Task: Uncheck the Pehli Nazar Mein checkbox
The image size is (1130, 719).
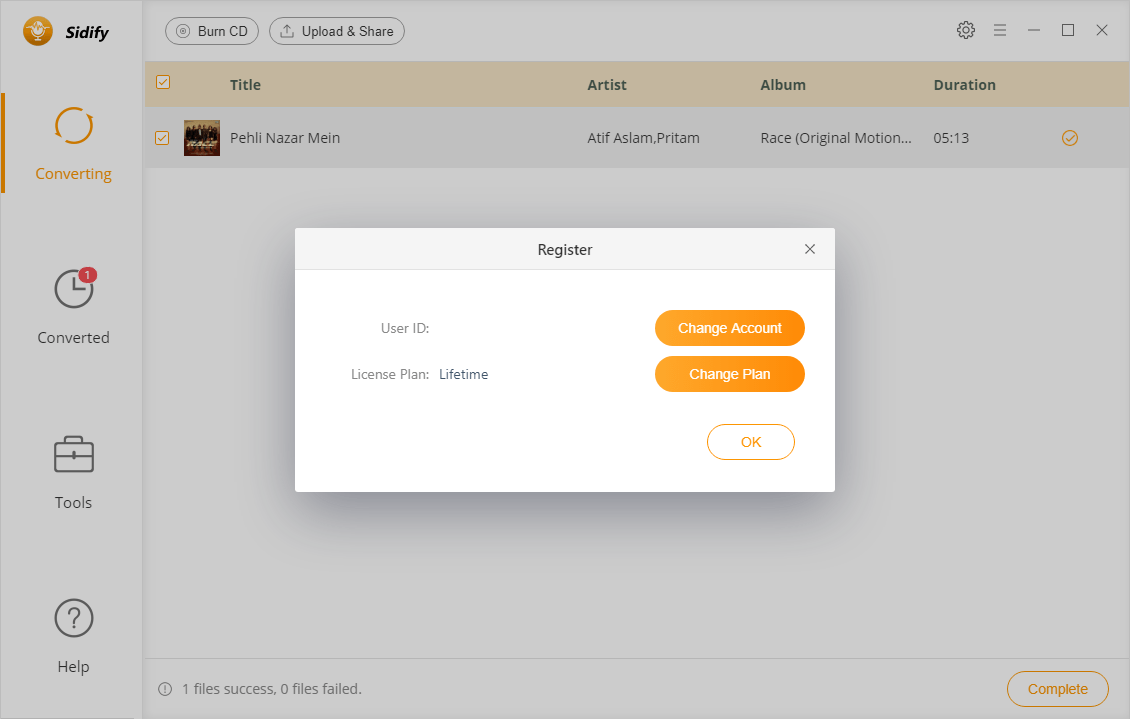Action: click(162, 138)
